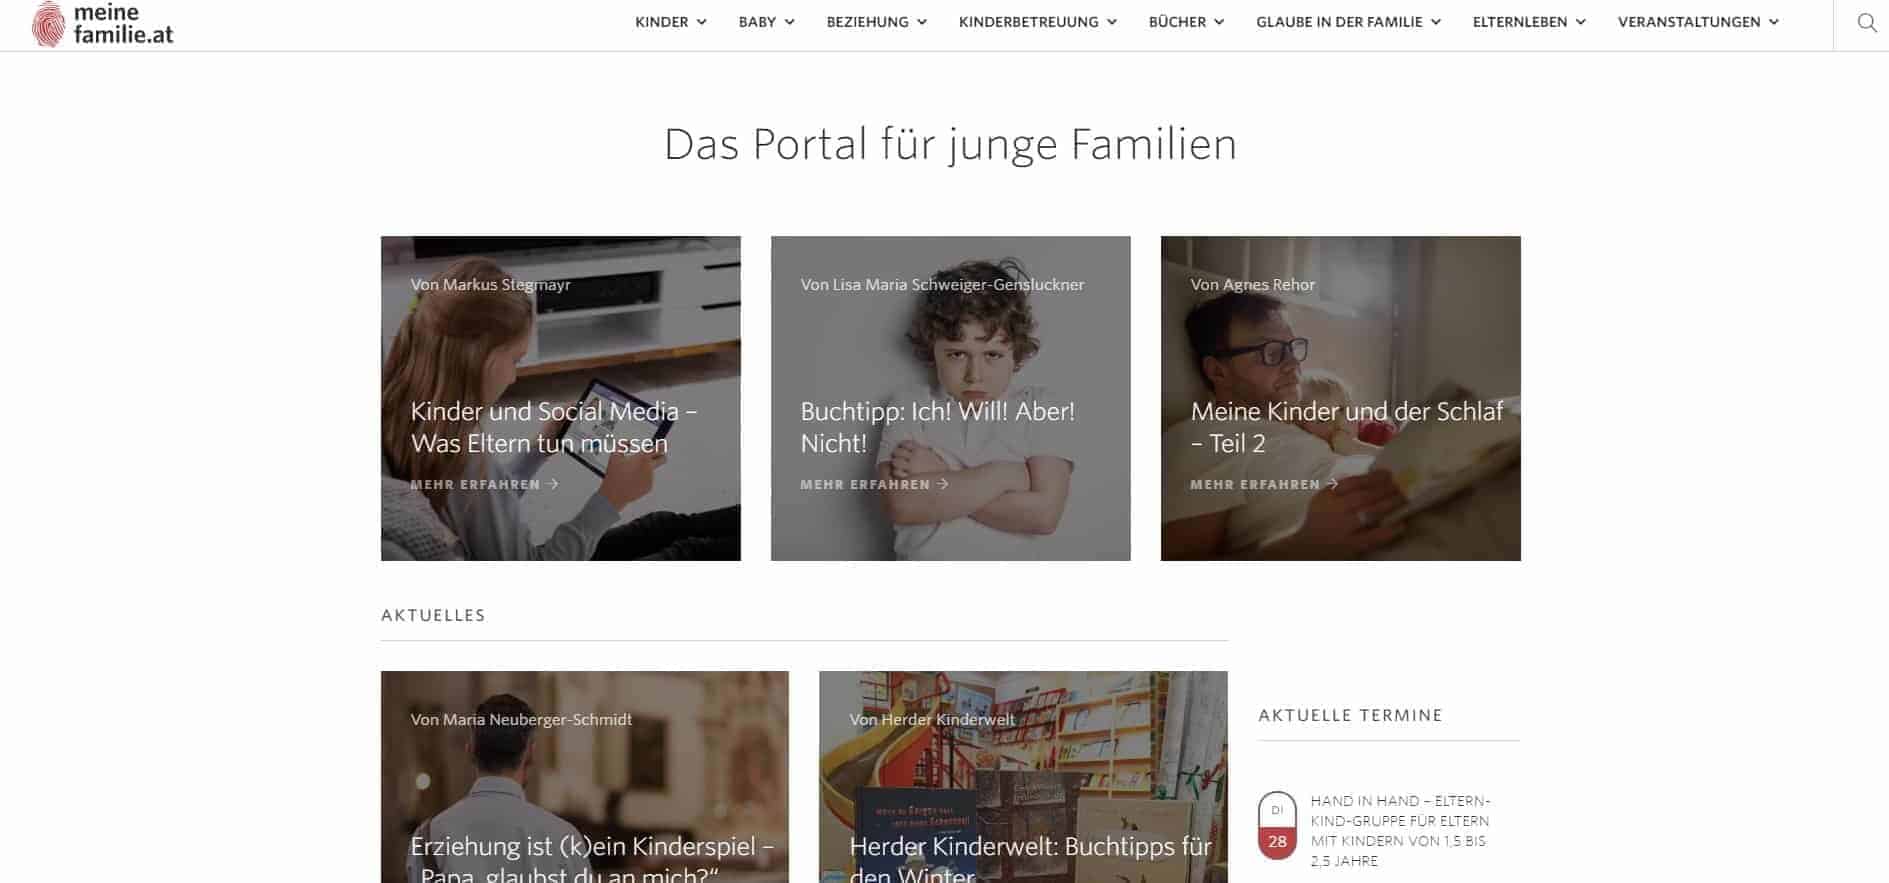Select Glaube in der Familie menu

click(x=1348, y=22)
